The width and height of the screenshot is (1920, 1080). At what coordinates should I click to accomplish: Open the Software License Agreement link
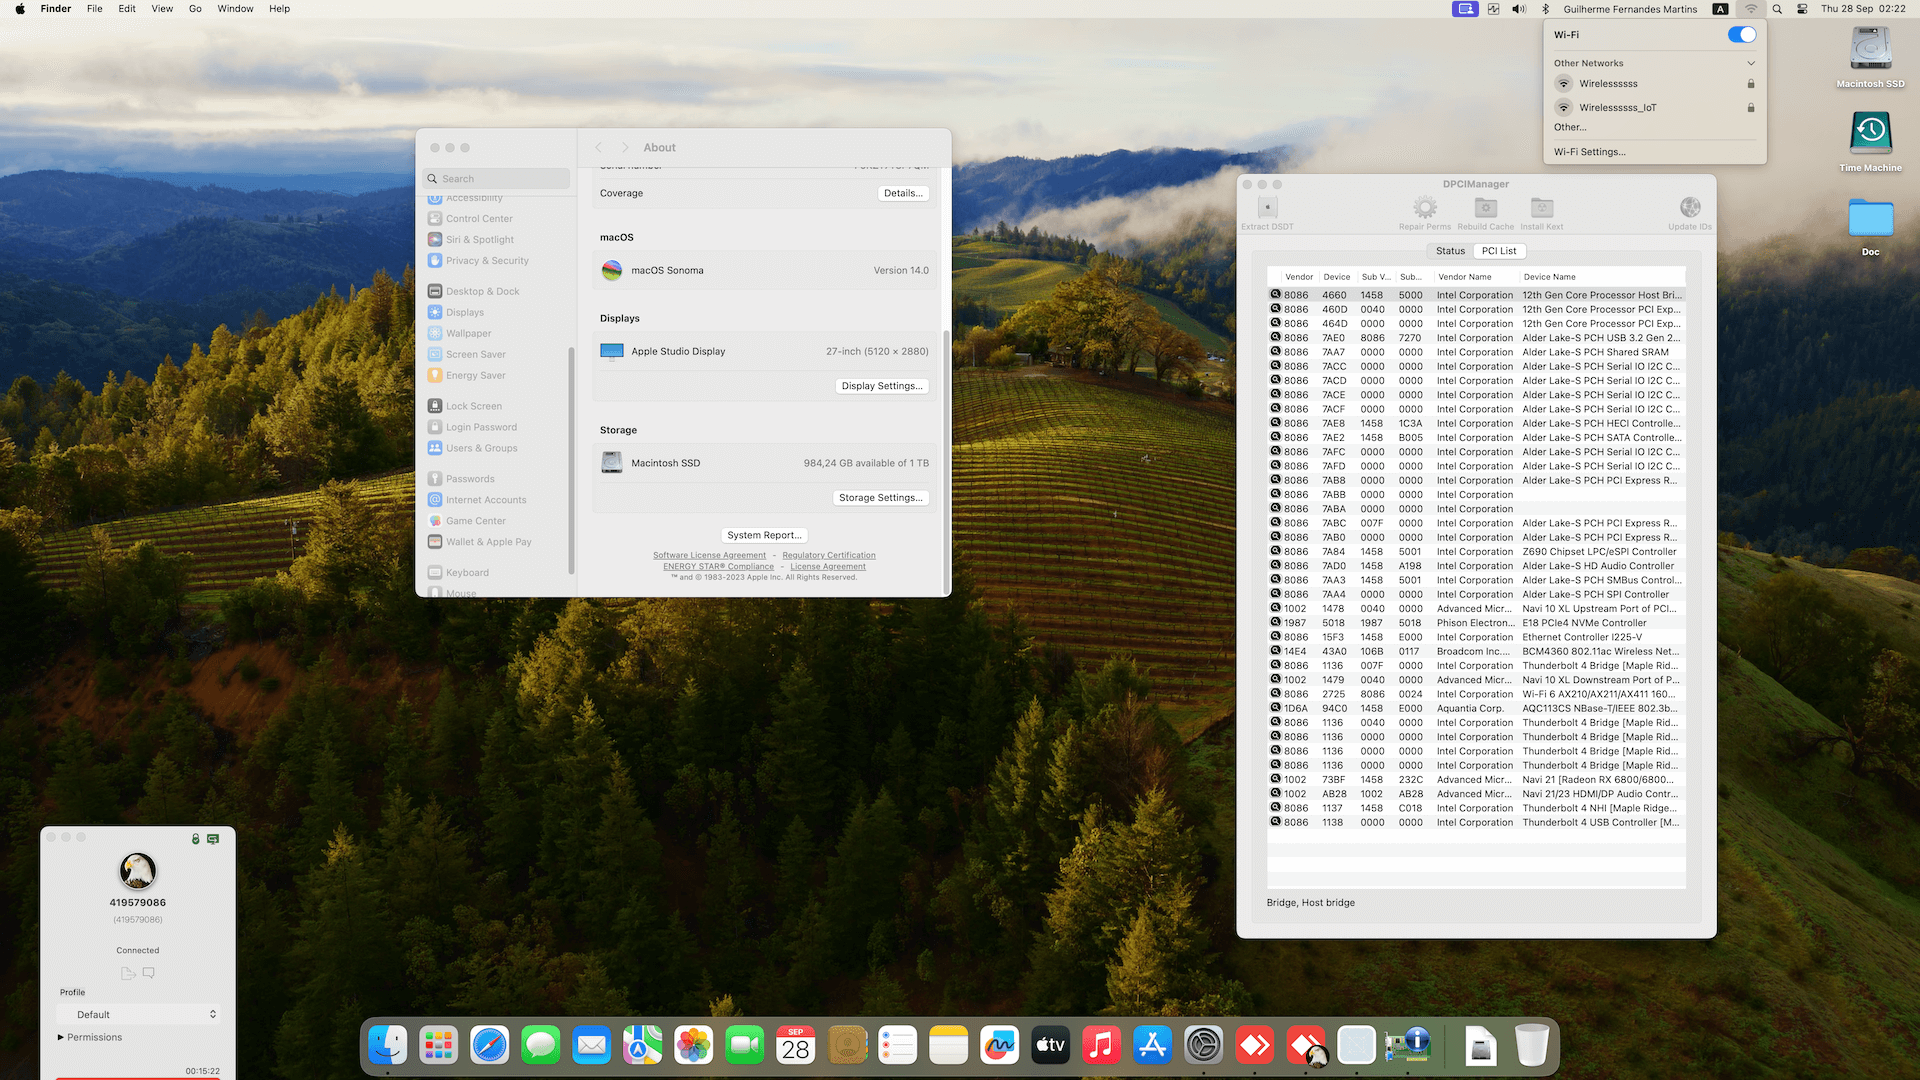pos(709,555)
